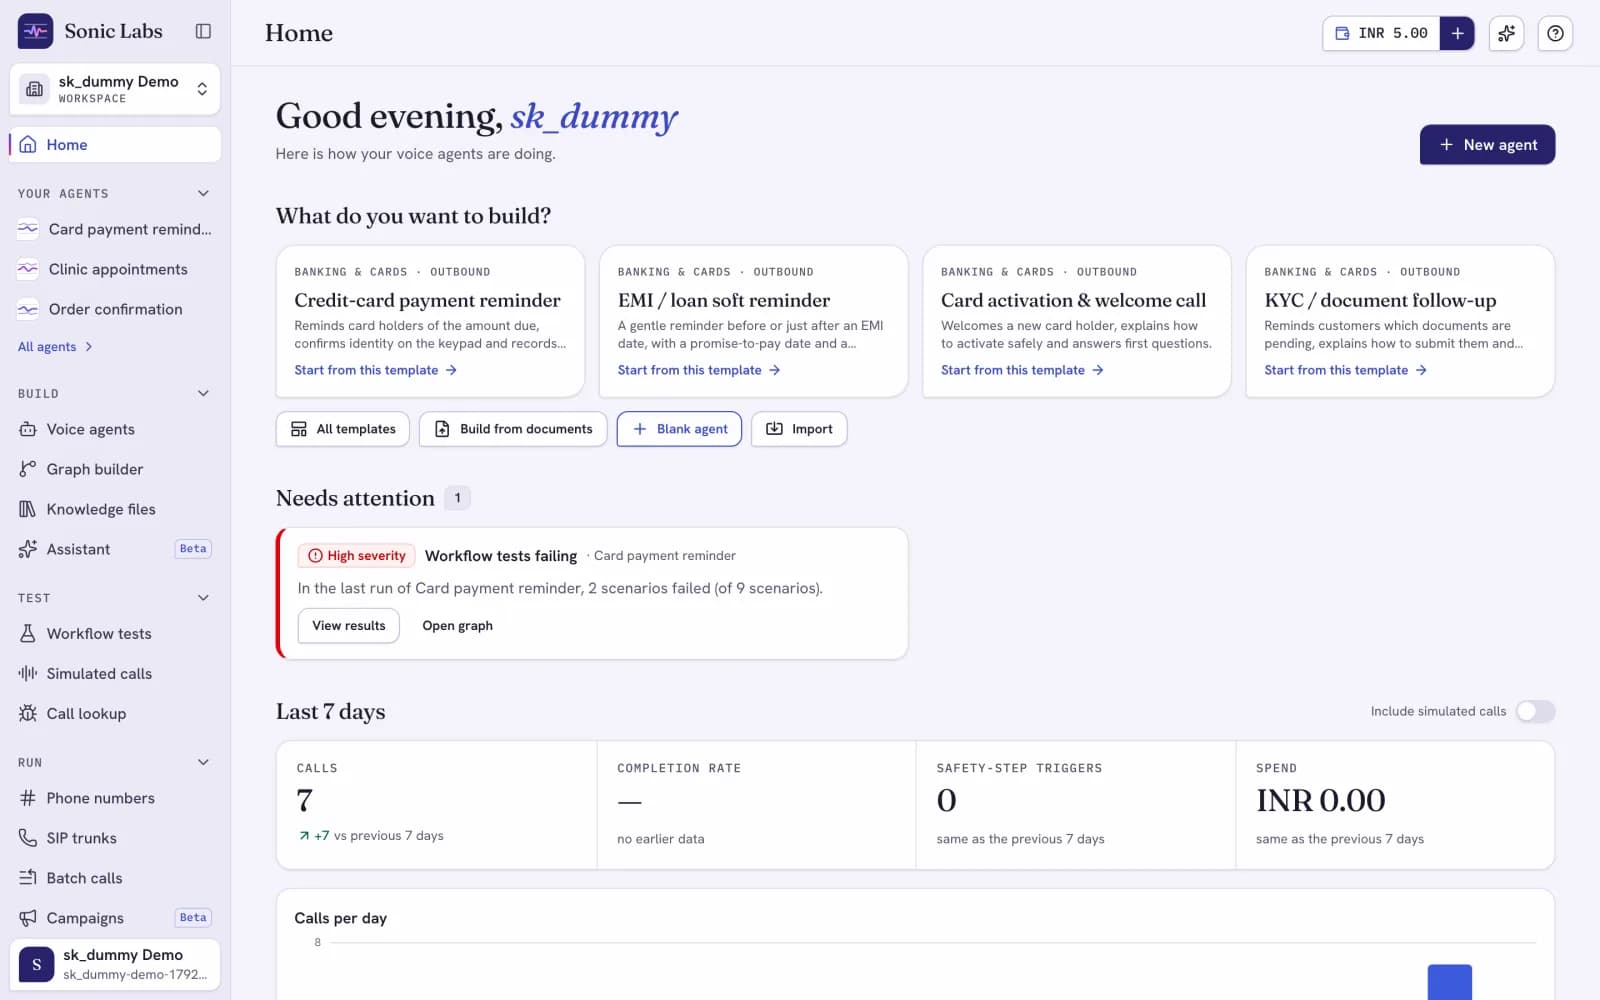Click the sk_dummy Demo account avatar
The height and width of the screenshot is (1000, 1600).
(x=37, y=964)
